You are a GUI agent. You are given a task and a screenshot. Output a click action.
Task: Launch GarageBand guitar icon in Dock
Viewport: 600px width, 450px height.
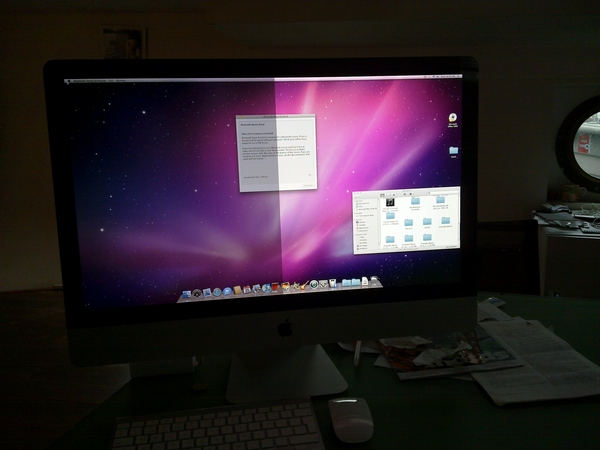304,285
